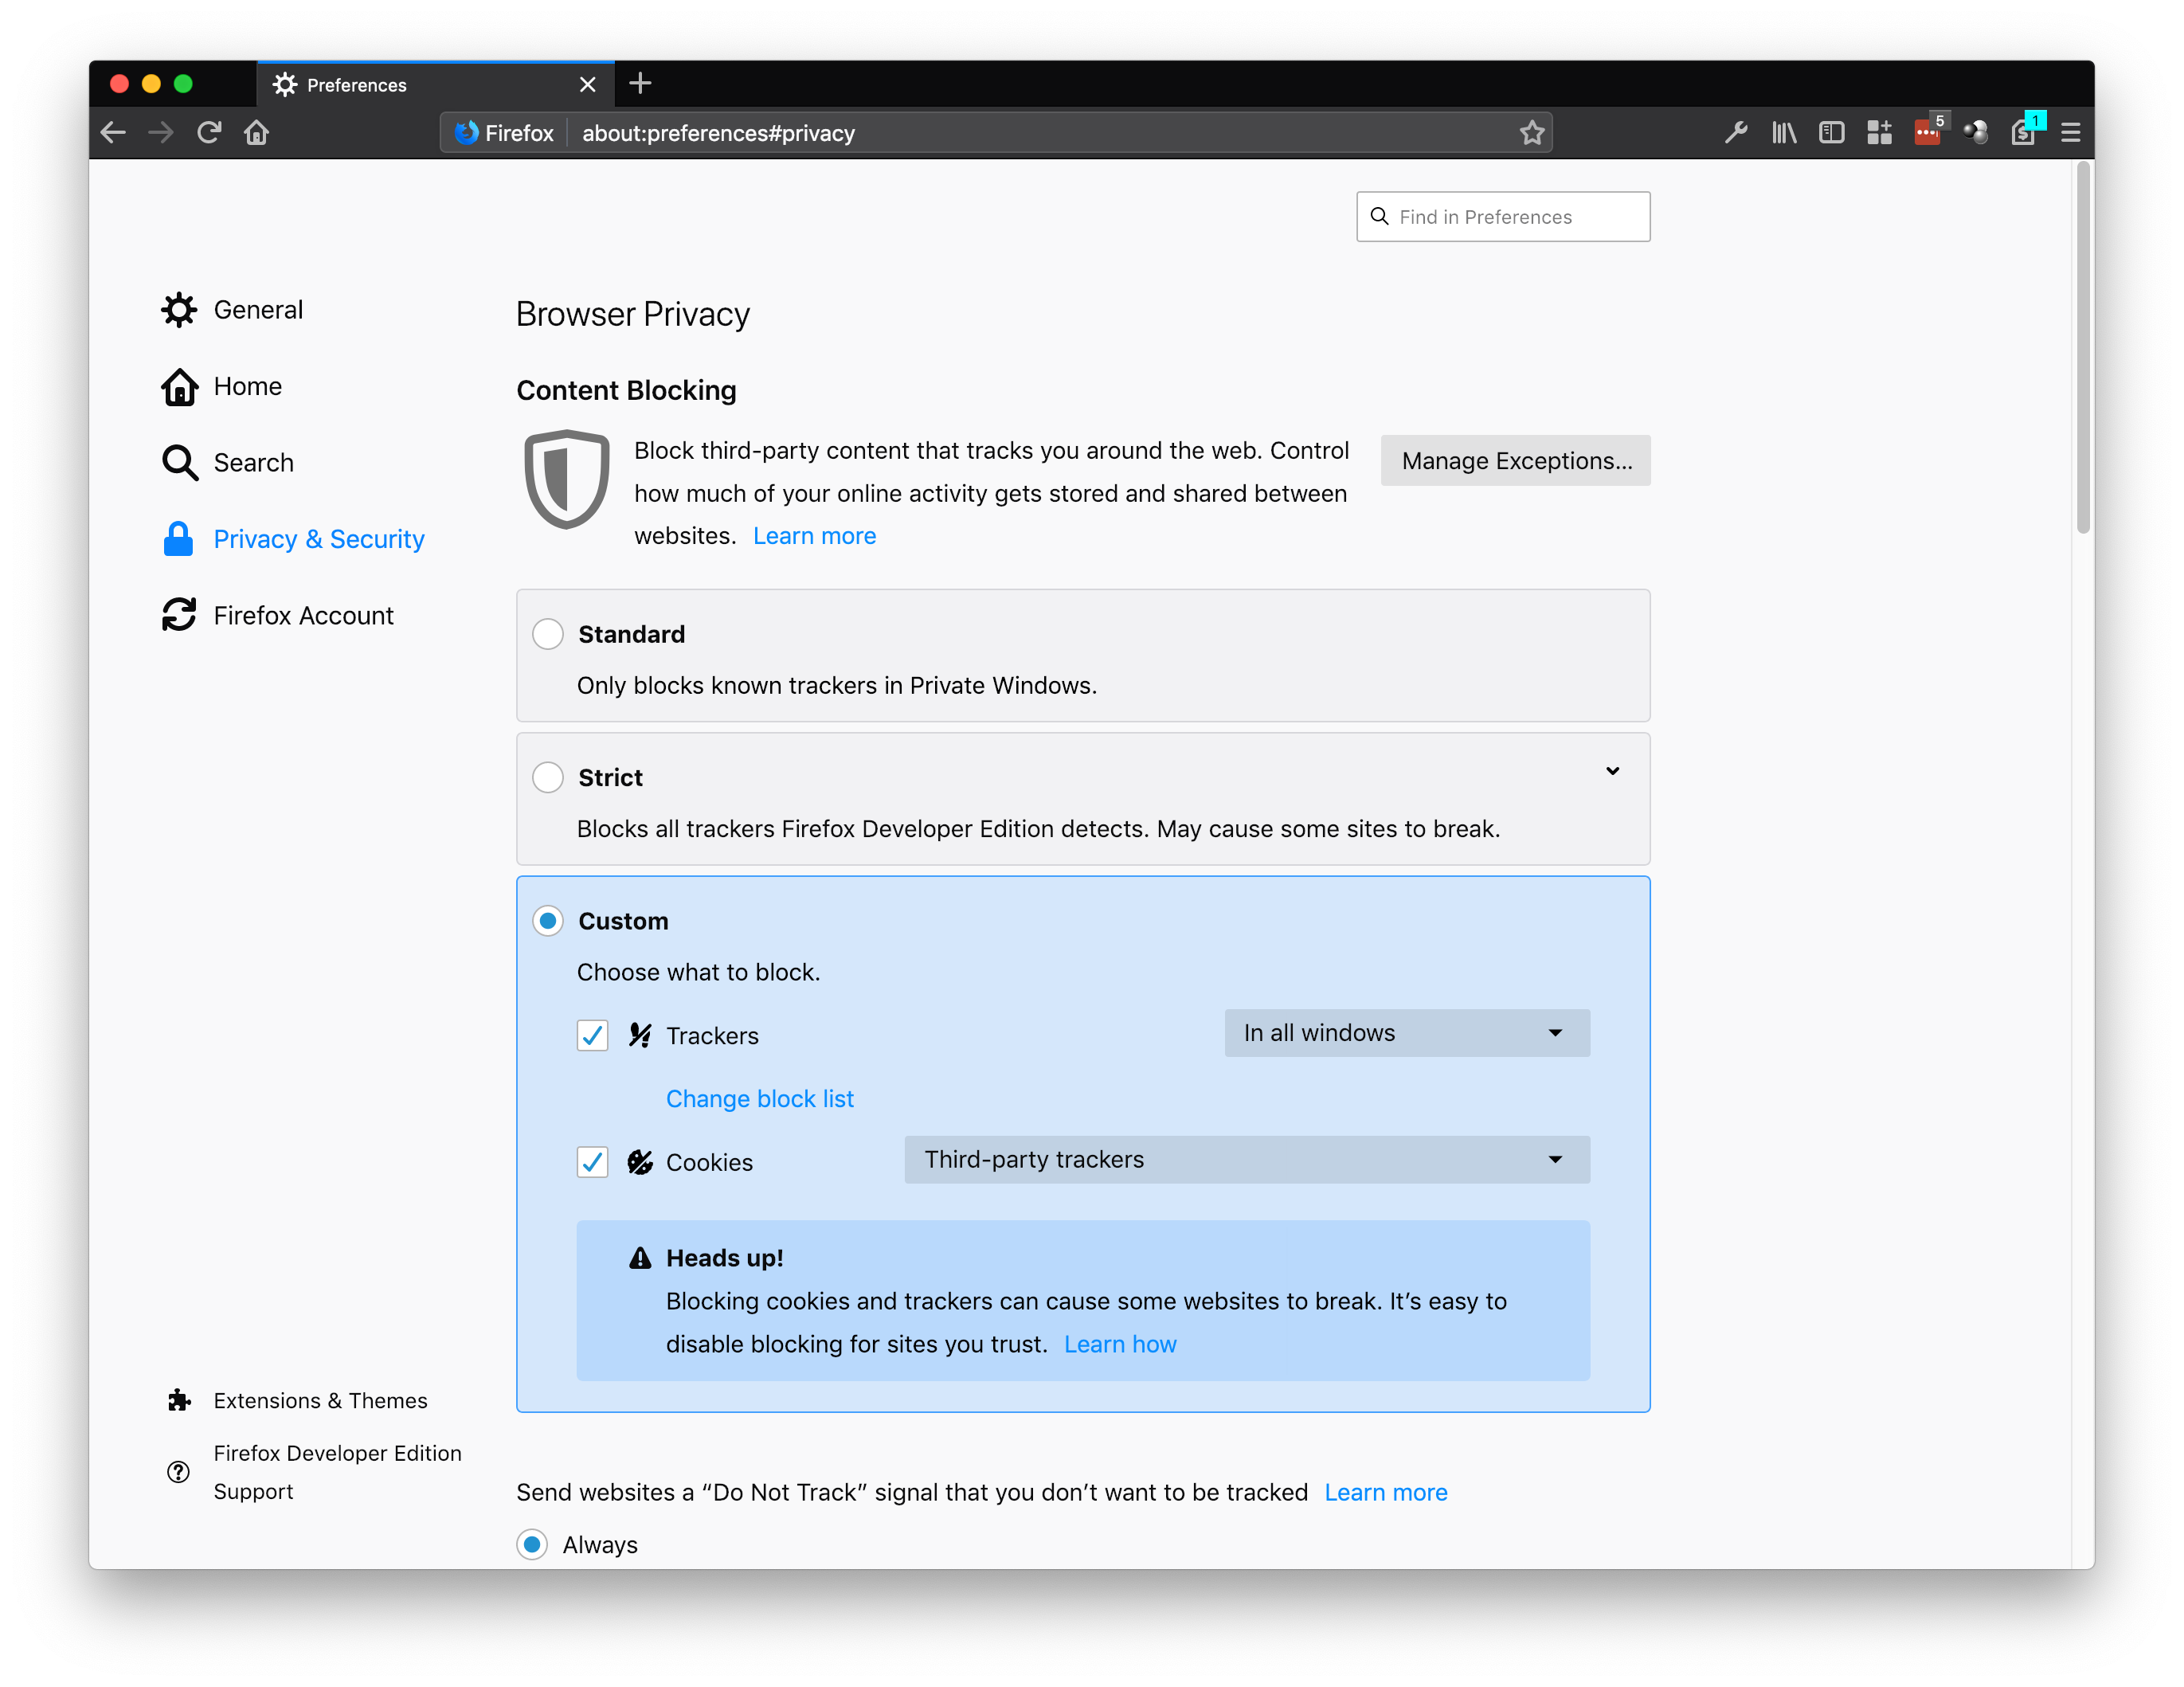The width and height of the screenshot is (2184, 1687).
Task: Go to General preferences section
Action: [257, 310]
